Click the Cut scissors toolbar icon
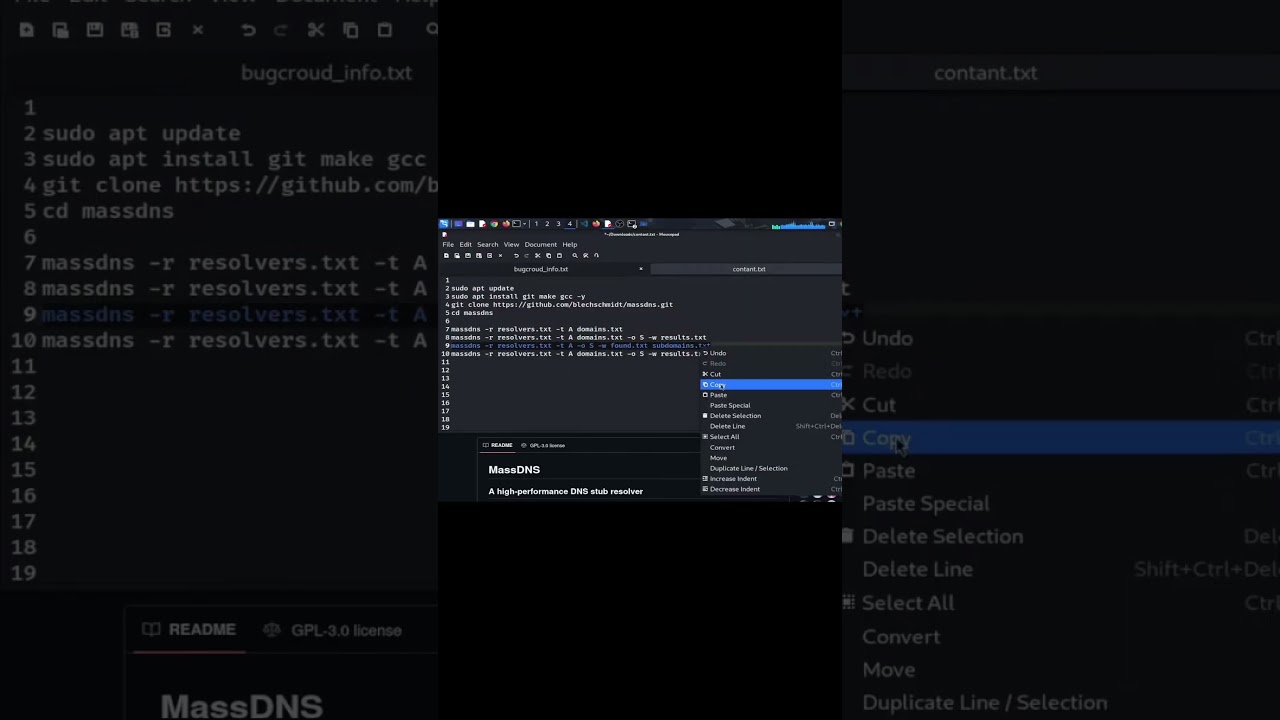The width and height of the screenshot is (1280, 720). (x=537, y=256)
